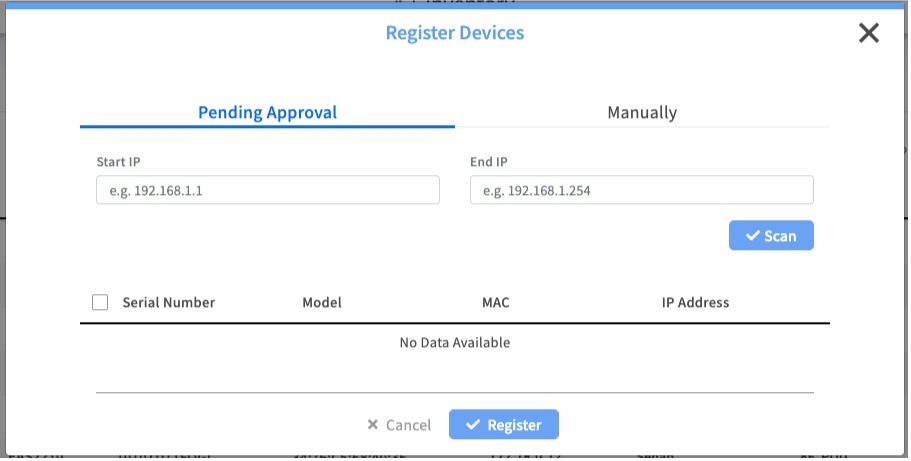Click the Start IP label
Screen dimensions: 911x461
(117, 161)
